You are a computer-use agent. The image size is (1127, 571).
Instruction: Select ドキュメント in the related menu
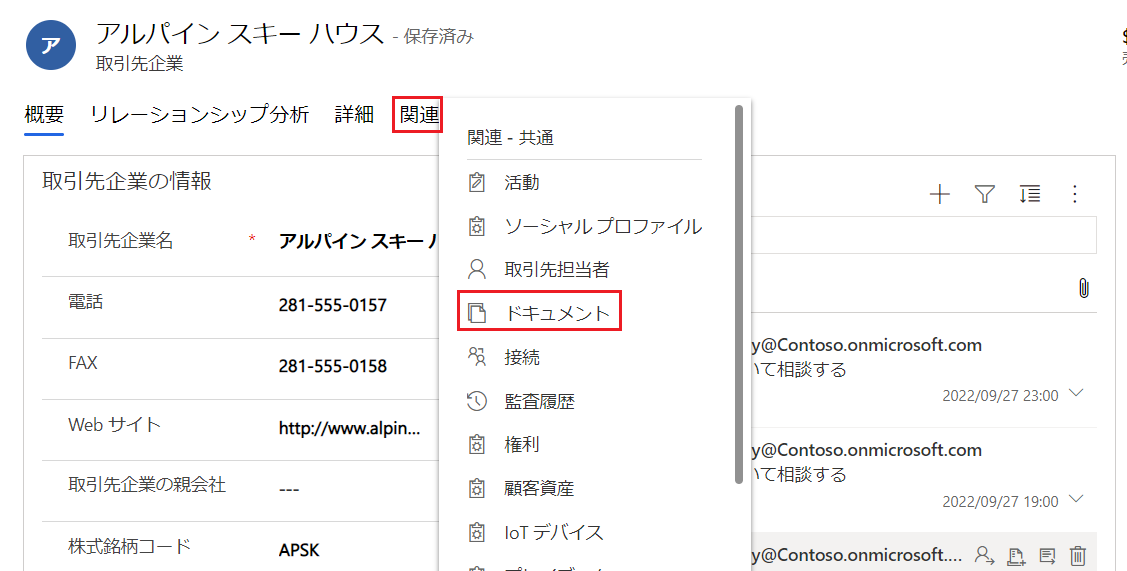click(x=539, y=313)
